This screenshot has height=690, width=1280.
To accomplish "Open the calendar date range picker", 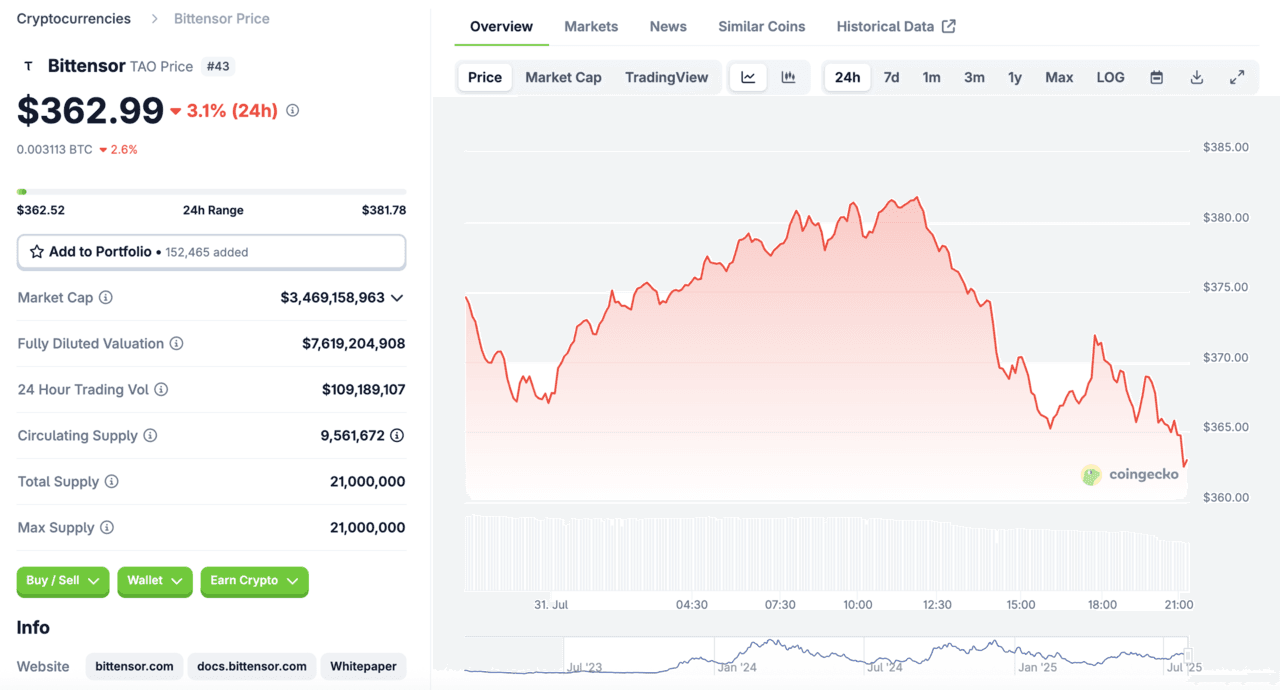I will (x=1157, y=77).
